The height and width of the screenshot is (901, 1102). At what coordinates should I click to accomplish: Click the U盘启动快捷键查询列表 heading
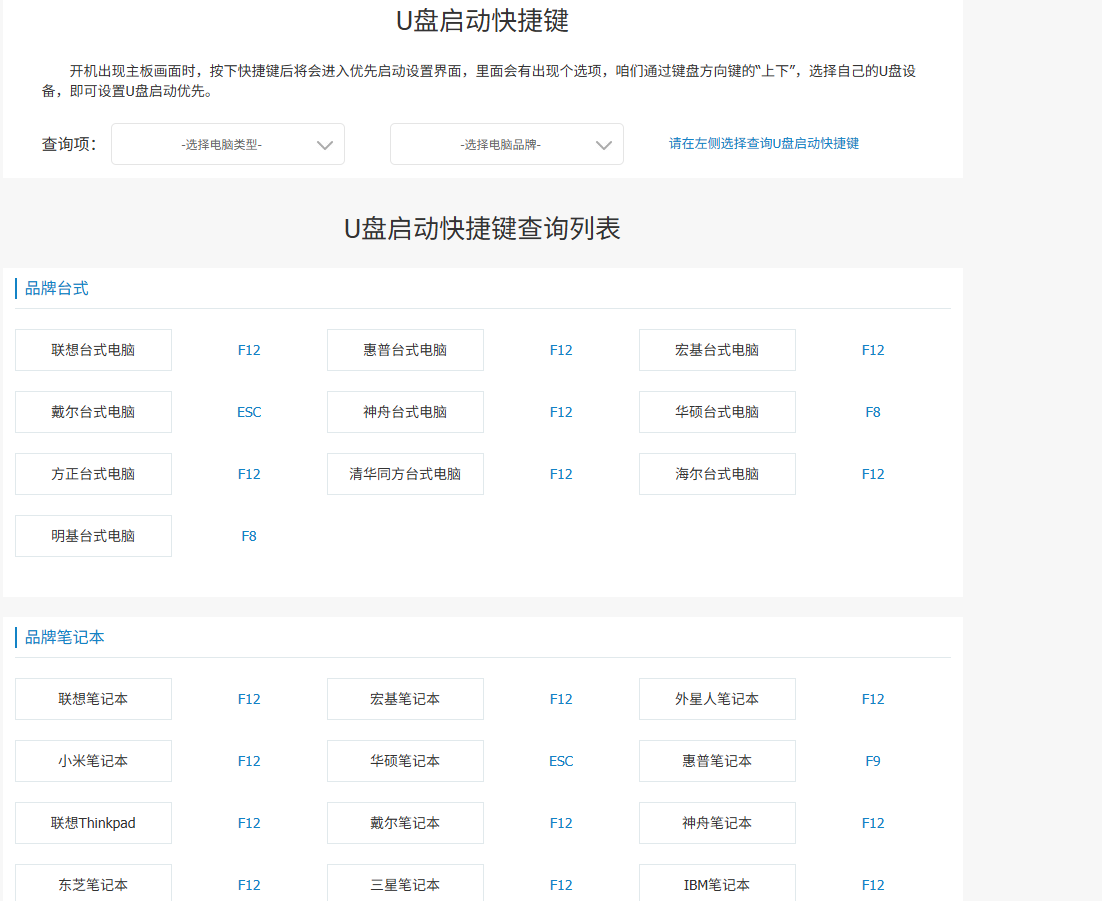[482, 228]
